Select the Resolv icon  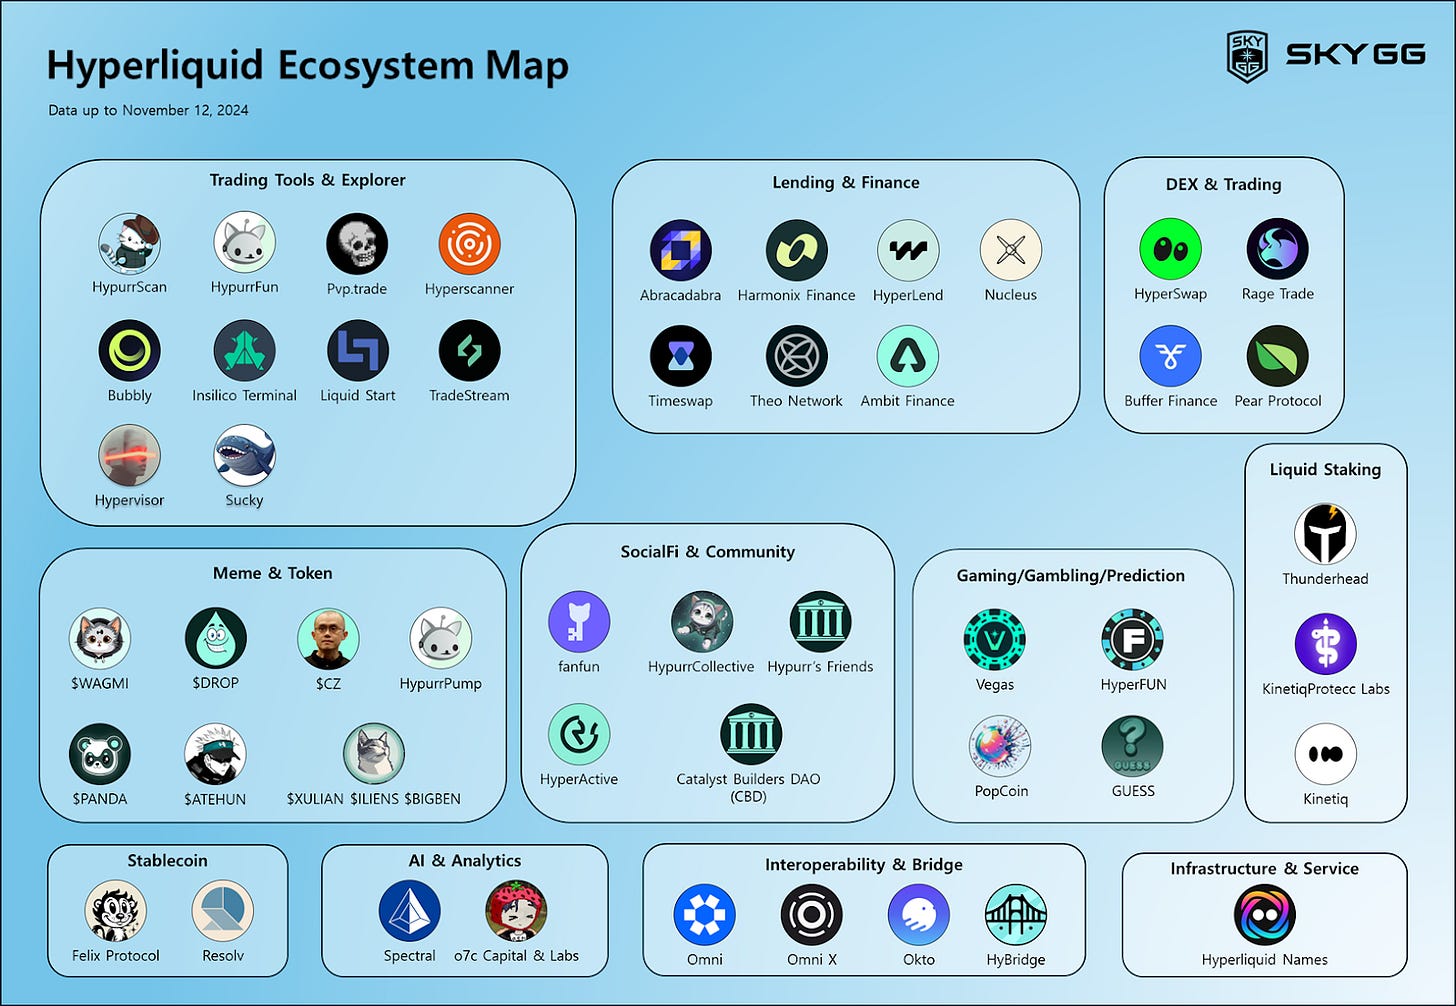[223, 911]
